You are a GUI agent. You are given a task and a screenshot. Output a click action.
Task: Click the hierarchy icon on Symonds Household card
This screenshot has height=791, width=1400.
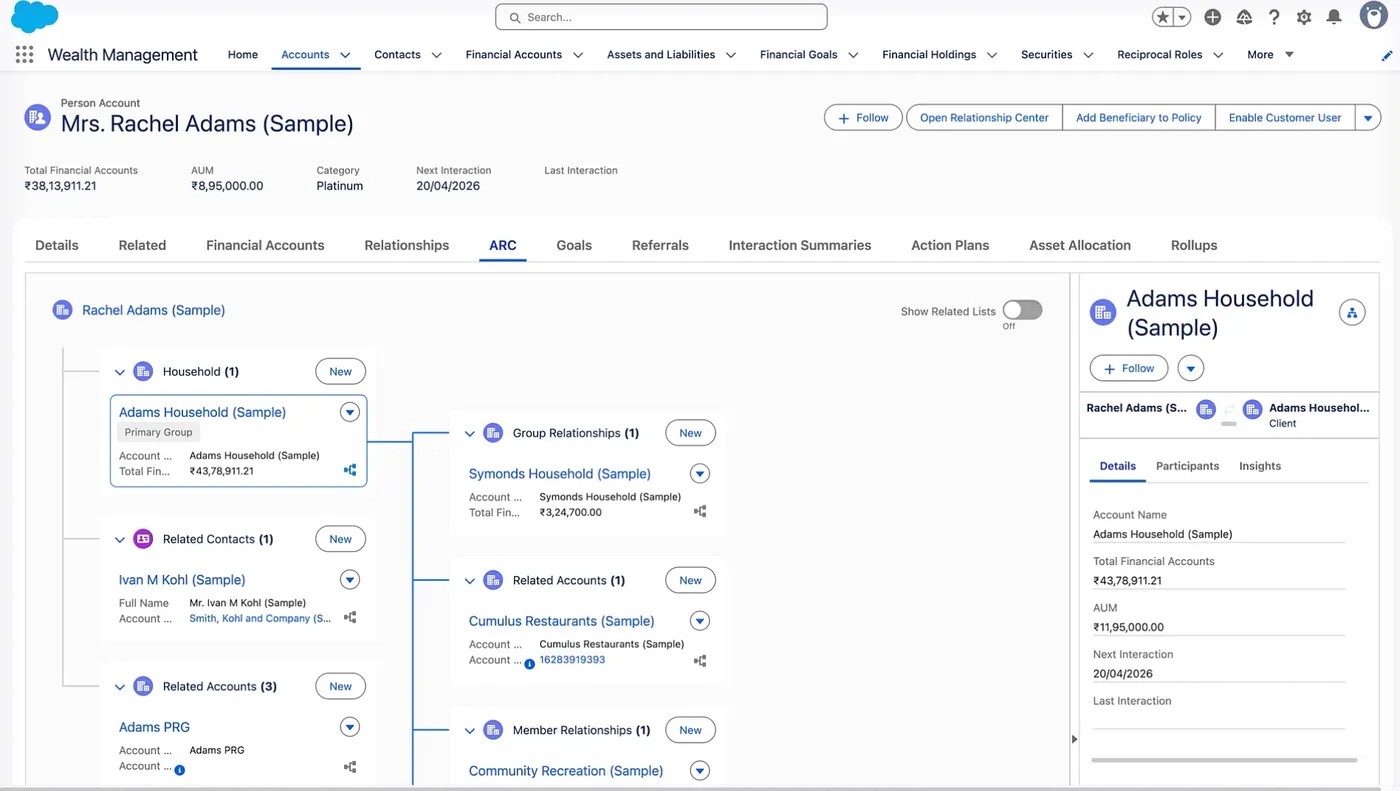[700, 511]
